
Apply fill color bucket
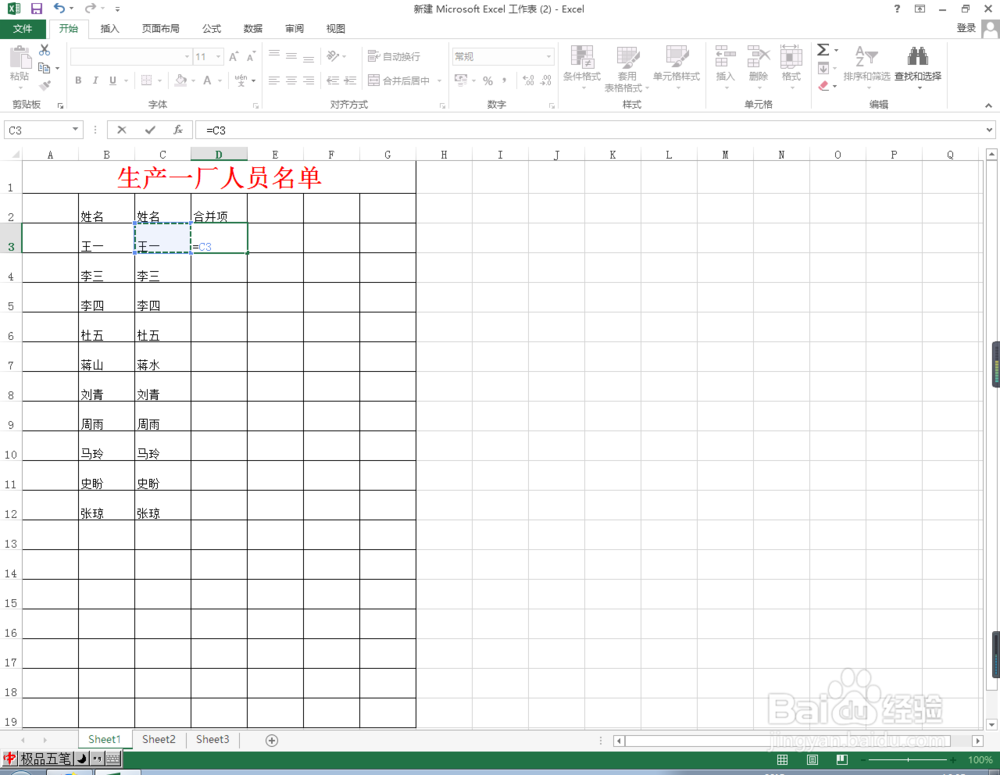pyautogui.click(x=181, y=80)
